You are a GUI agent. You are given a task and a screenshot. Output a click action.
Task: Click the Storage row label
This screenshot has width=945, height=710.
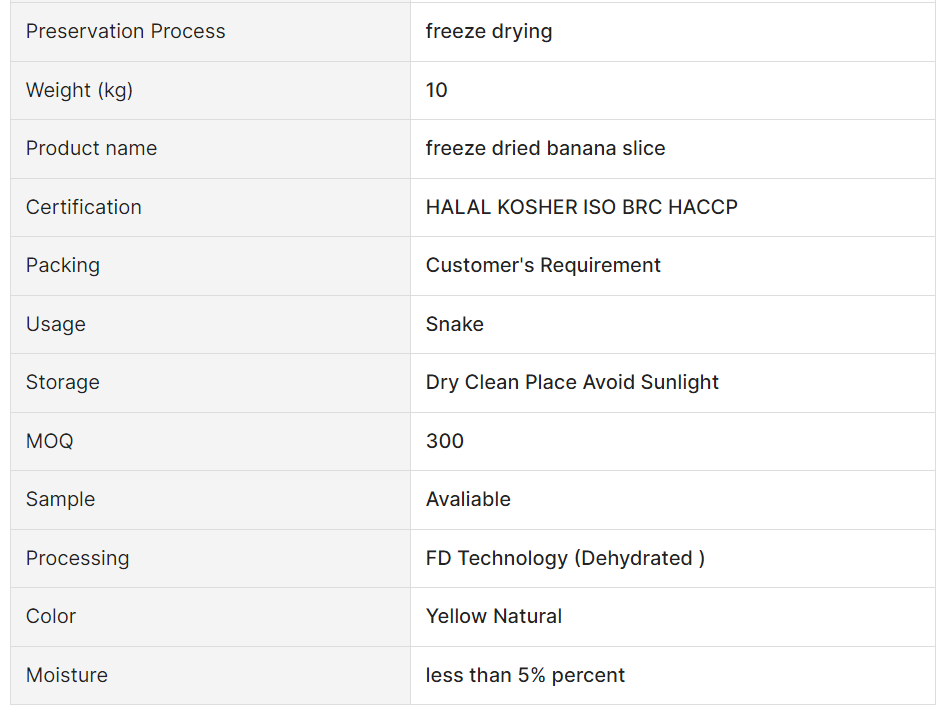point(63,383)
